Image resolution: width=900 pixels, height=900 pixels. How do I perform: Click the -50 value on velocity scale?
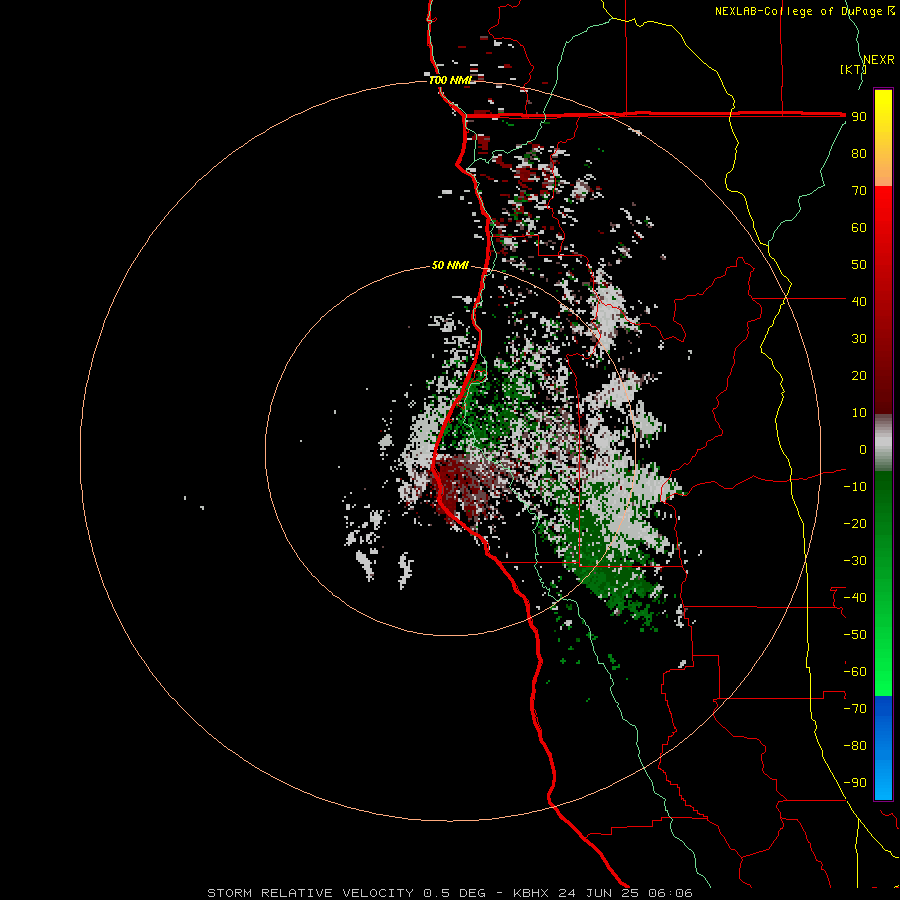click(855, 635)
